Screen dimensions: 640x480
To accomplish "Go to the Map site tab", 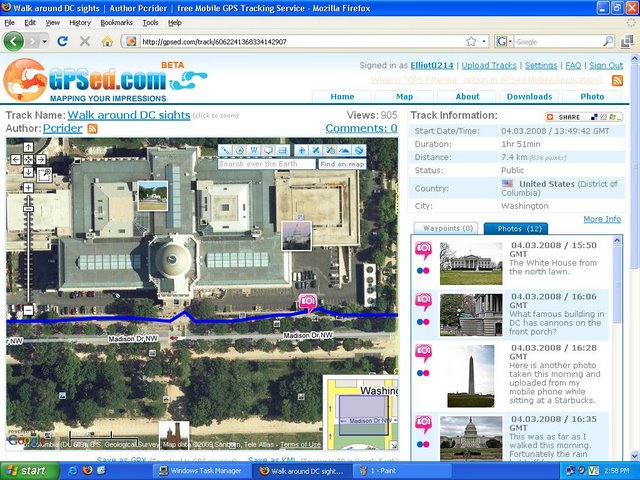I will pyautogui.click(x=404, y=97).
